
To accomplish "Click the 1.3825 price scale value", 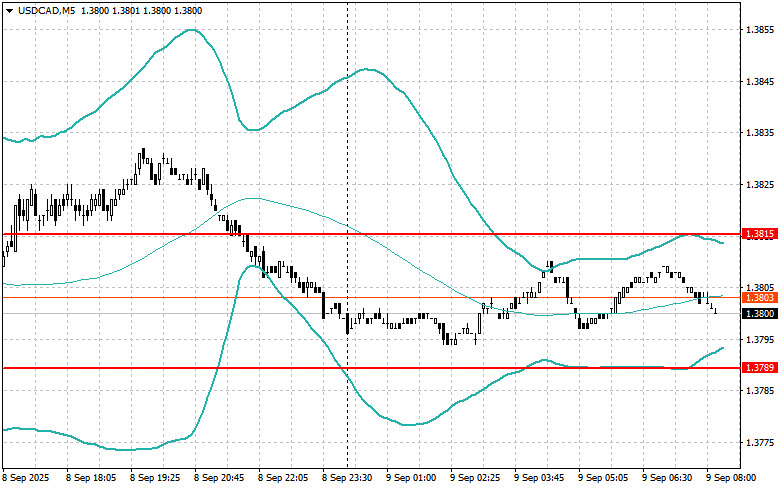I will point(760,185).
